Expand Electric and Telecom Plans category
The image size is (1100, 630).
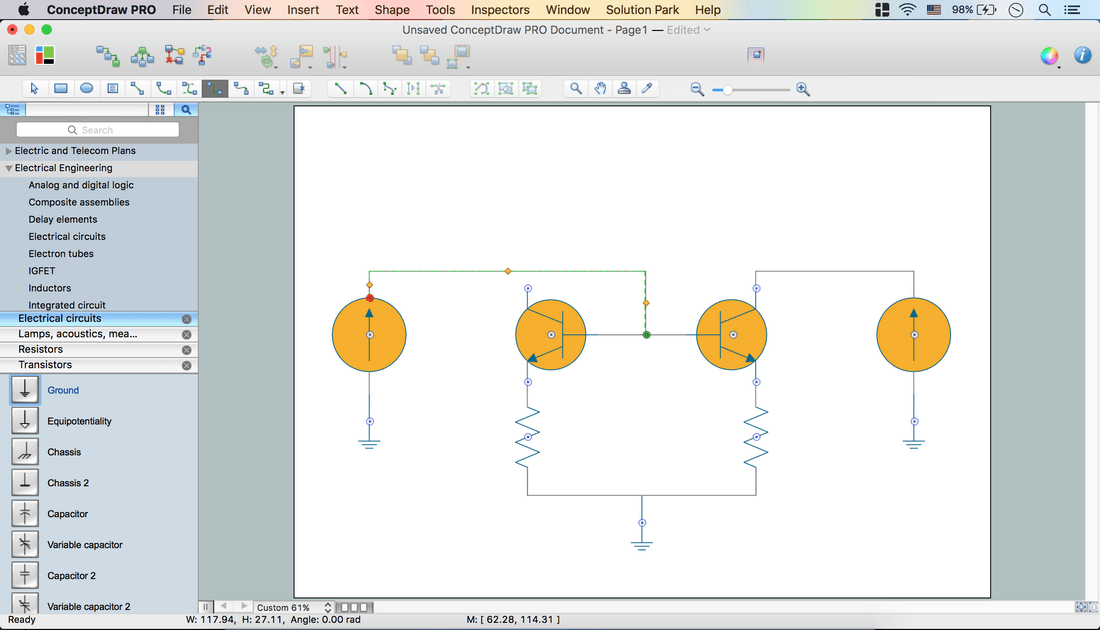coord(9,151)
